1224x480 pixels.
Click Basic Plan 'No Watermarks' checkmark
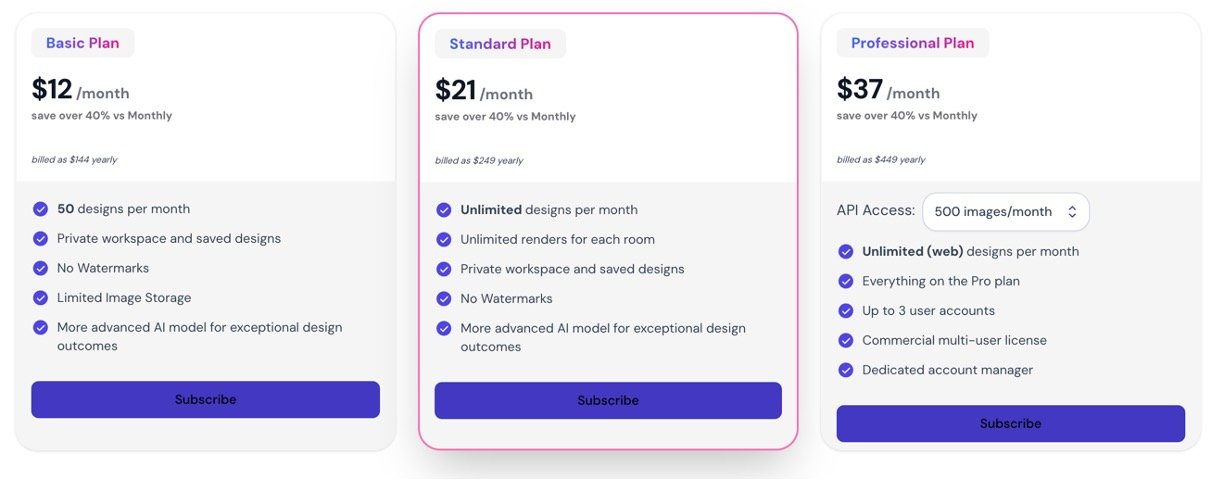tap(40, 268)
